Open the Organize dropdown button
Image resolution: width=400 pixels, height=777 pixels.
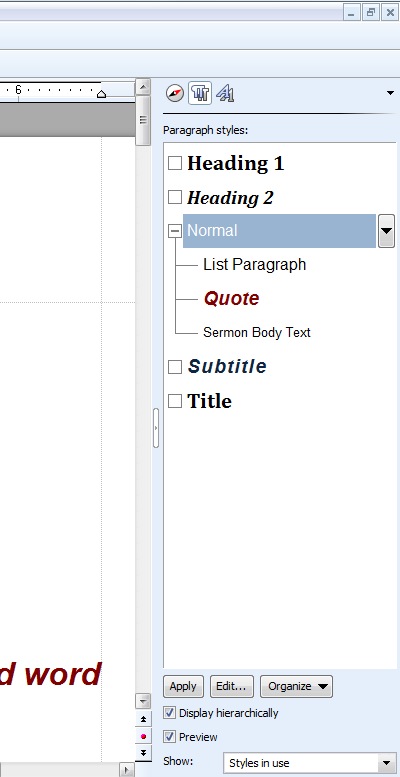click(296, 686)
